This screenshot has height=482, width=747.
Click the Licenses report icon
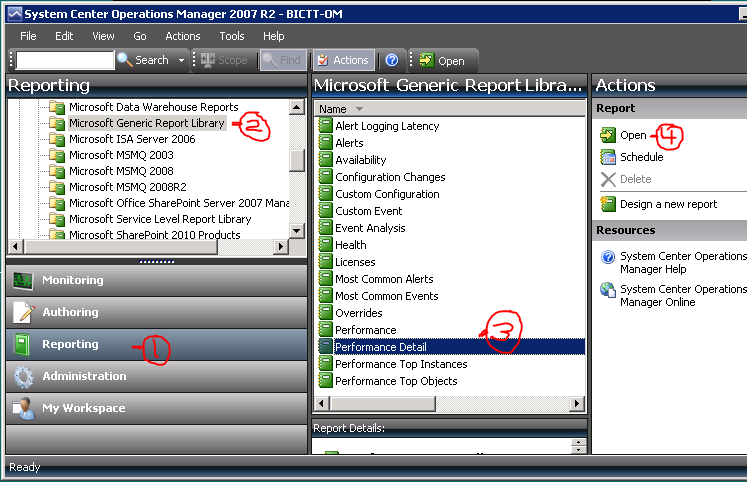click(x=325, y=262)
